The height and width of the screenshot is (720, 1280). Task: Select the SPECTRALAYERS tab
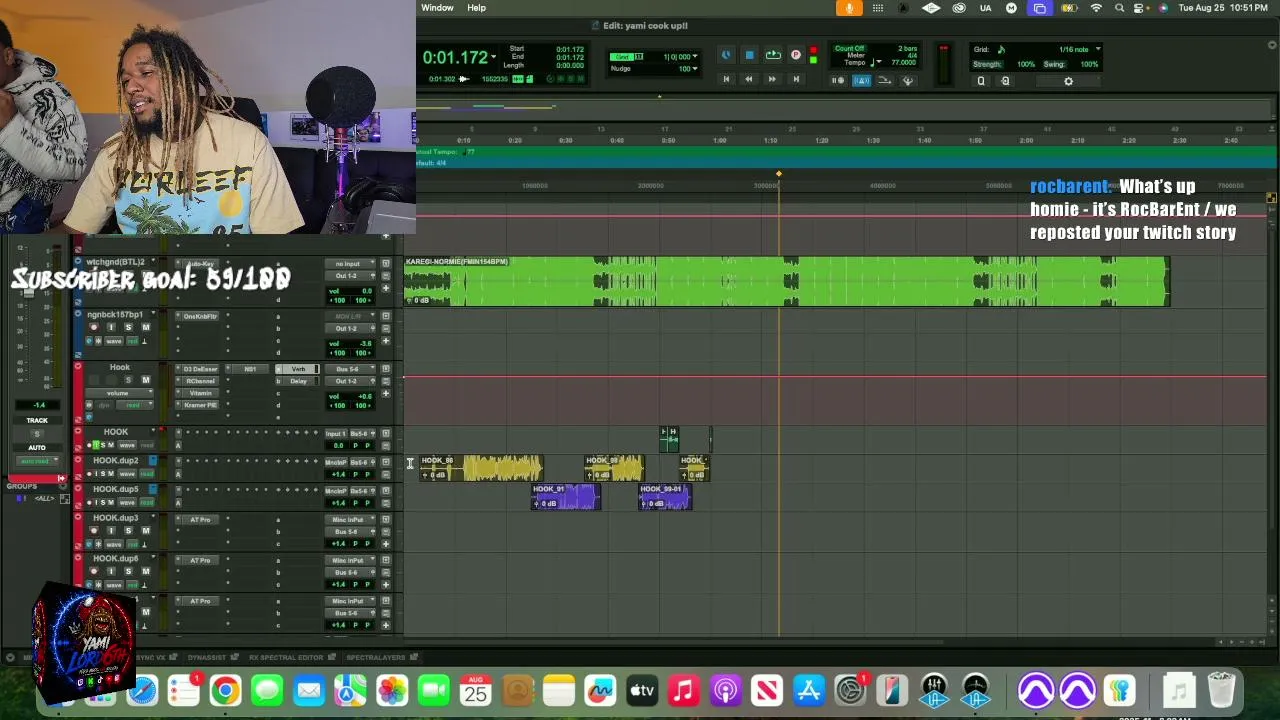coord(375,657)
